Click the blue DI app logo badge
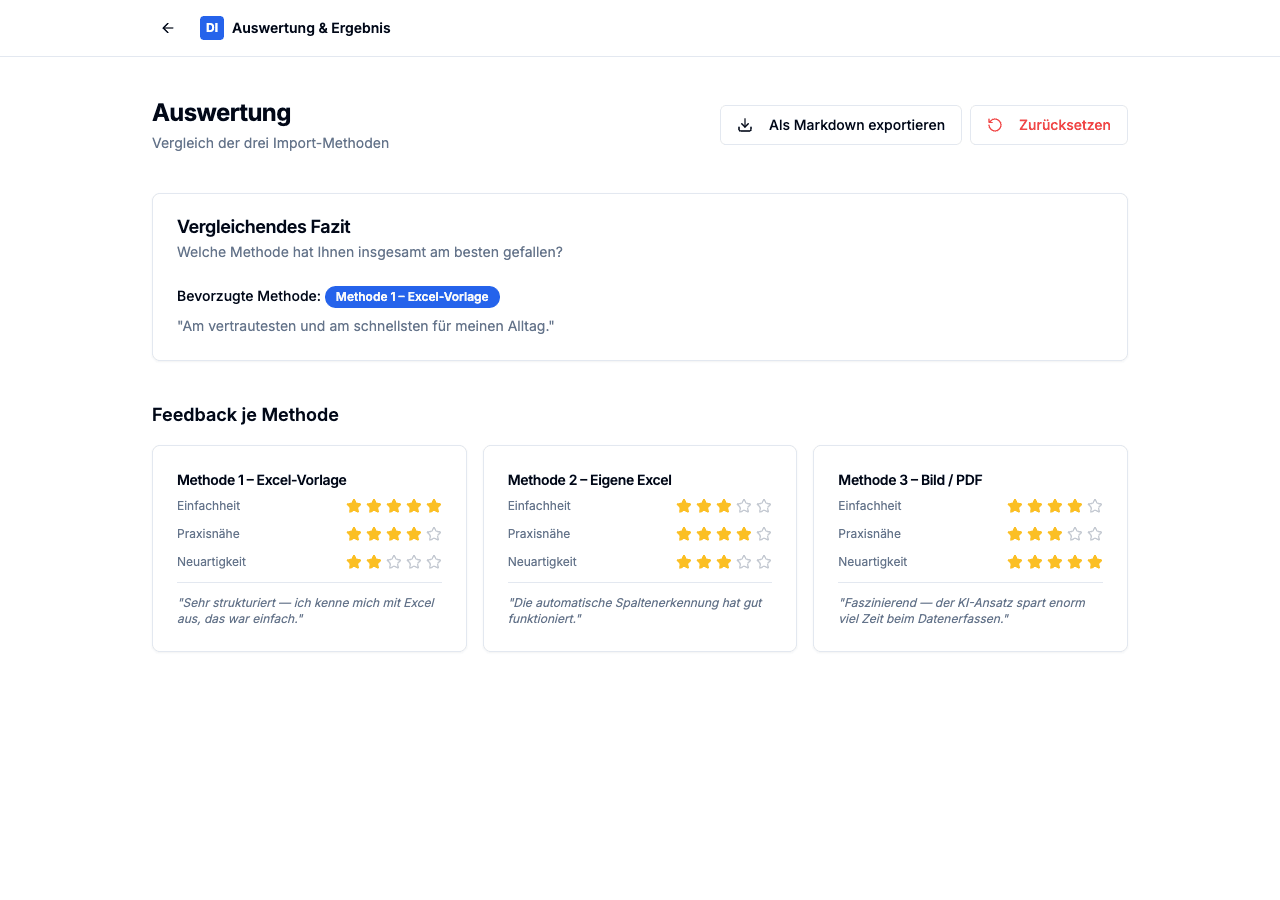1280x900 pixels. 212,28
